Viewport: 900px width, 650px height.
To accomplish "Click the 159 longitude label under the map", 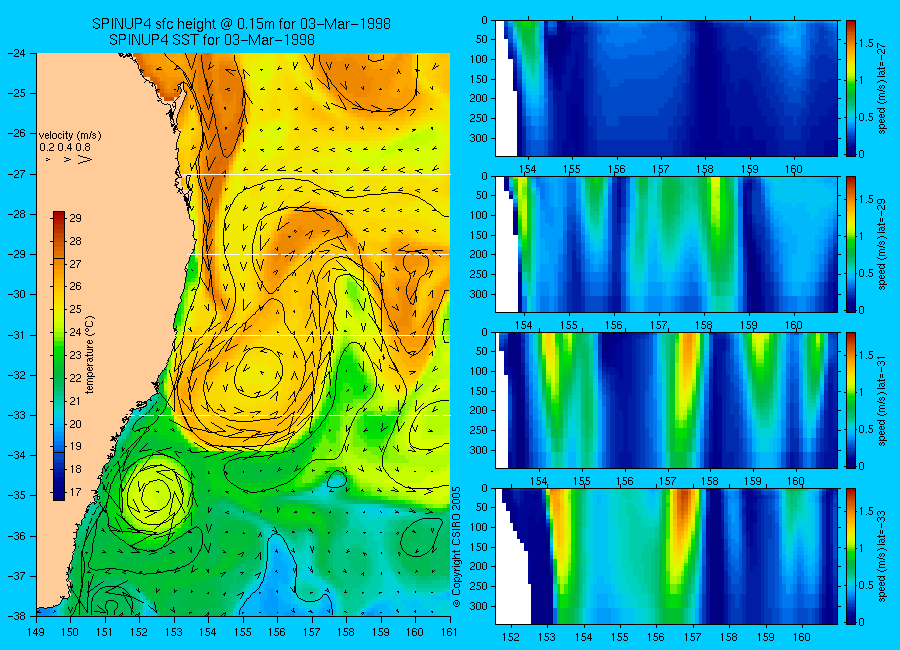I will pos(381,632).
